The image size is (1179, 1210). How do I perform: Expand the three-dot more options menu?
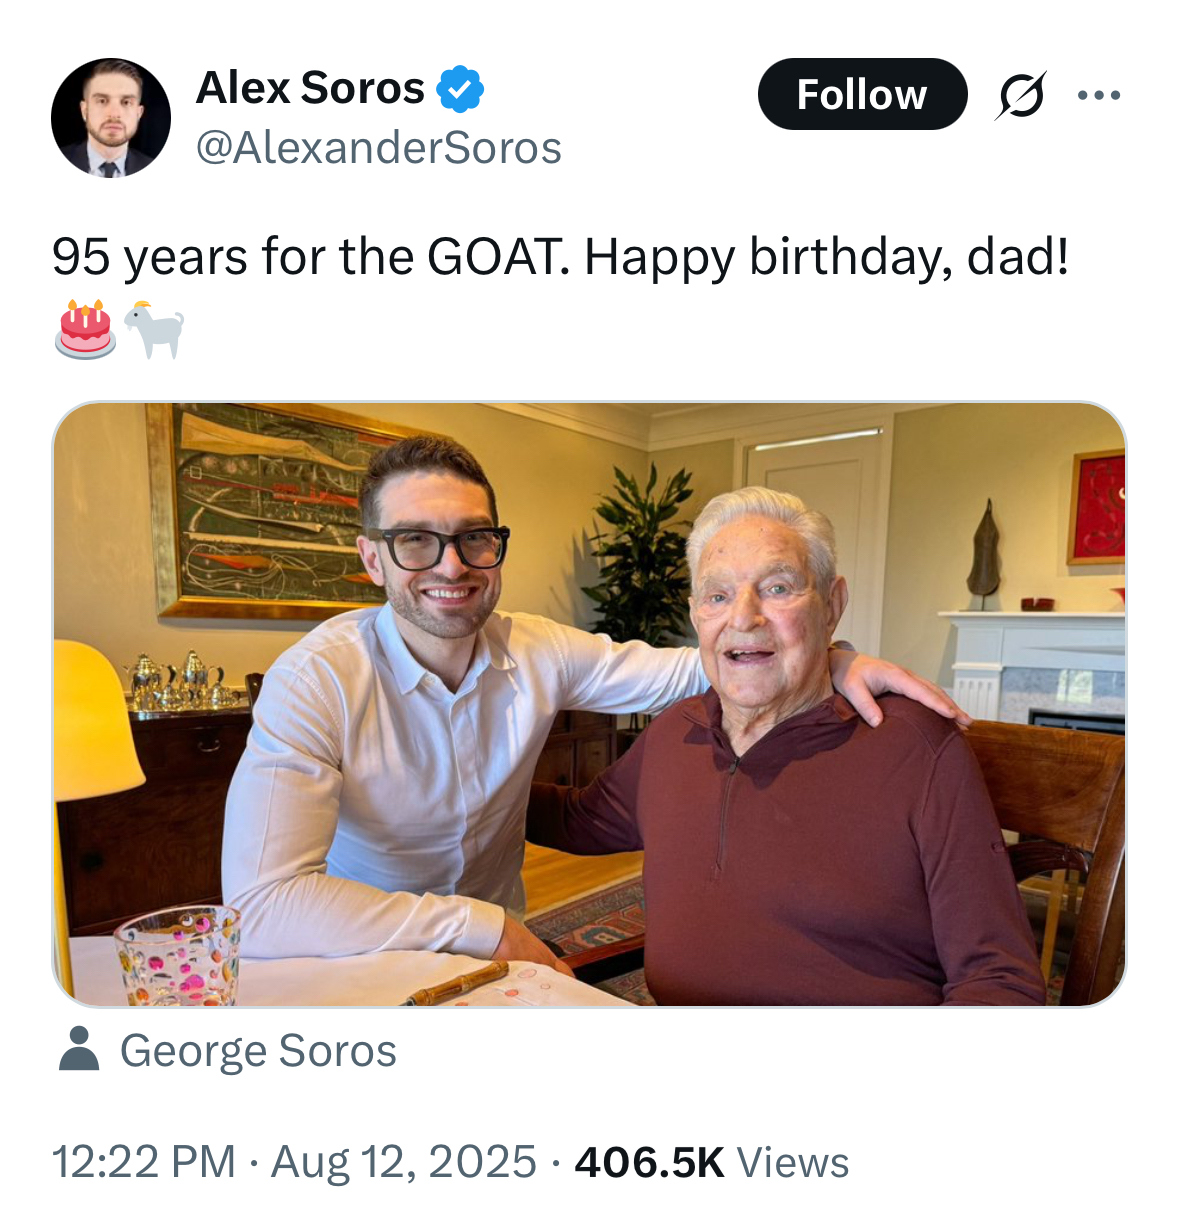point(1099,95)
